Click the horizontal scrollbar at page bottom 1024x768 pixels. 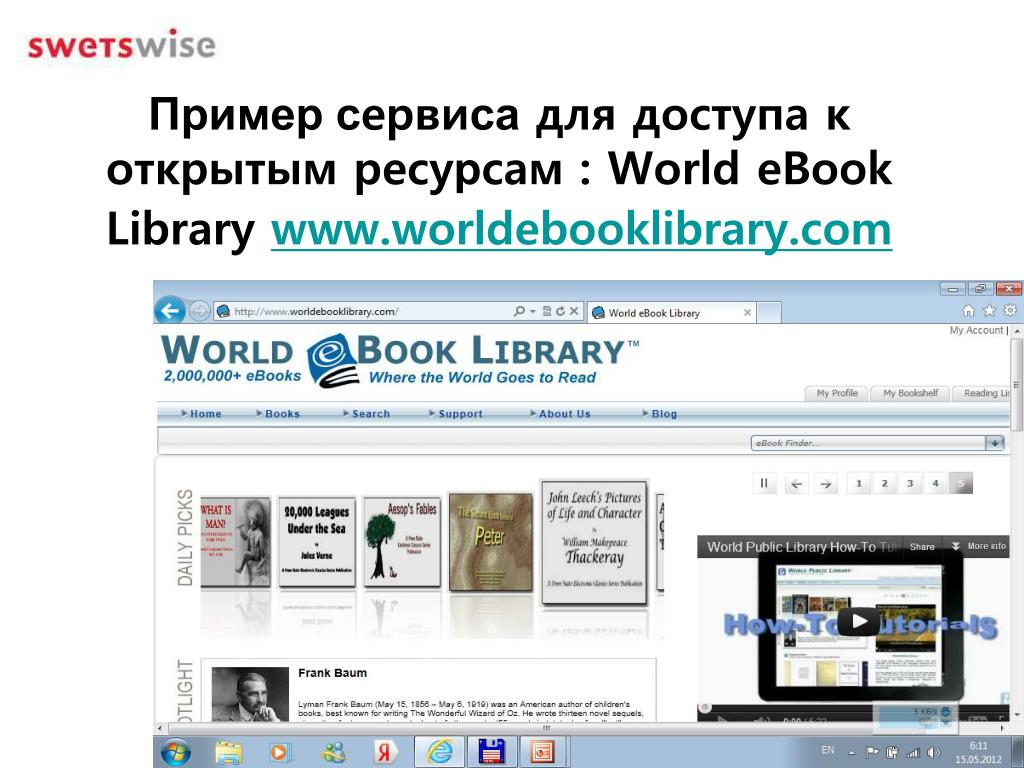pyautogui.click(x=547, y=728)
